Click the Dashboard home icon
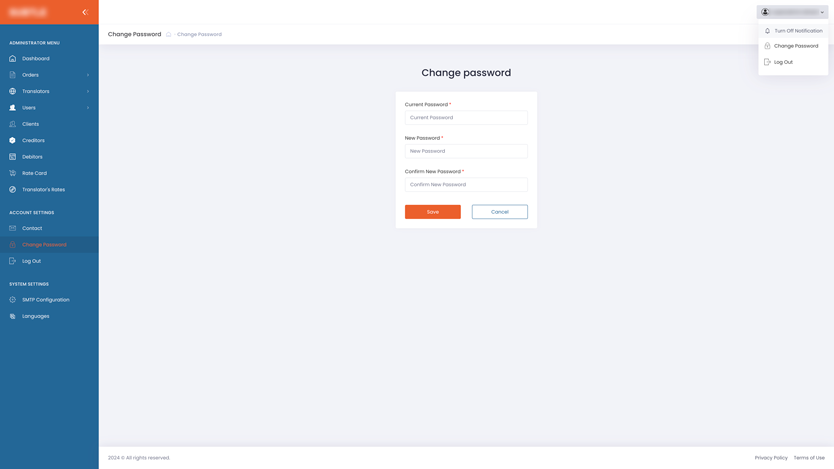The height and width of the screenshot is (469, 834). (x=13, y=59)
